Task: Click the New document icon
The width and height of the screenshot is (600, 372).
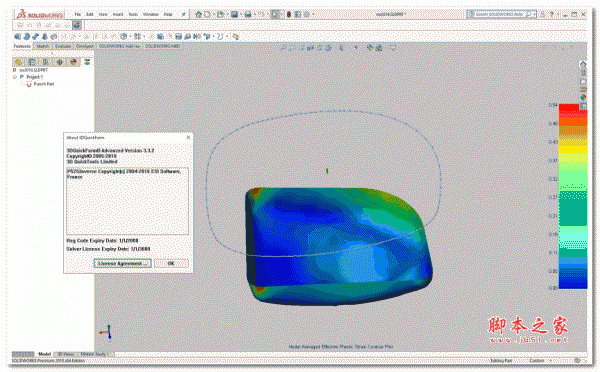Action: click(207, 15)
